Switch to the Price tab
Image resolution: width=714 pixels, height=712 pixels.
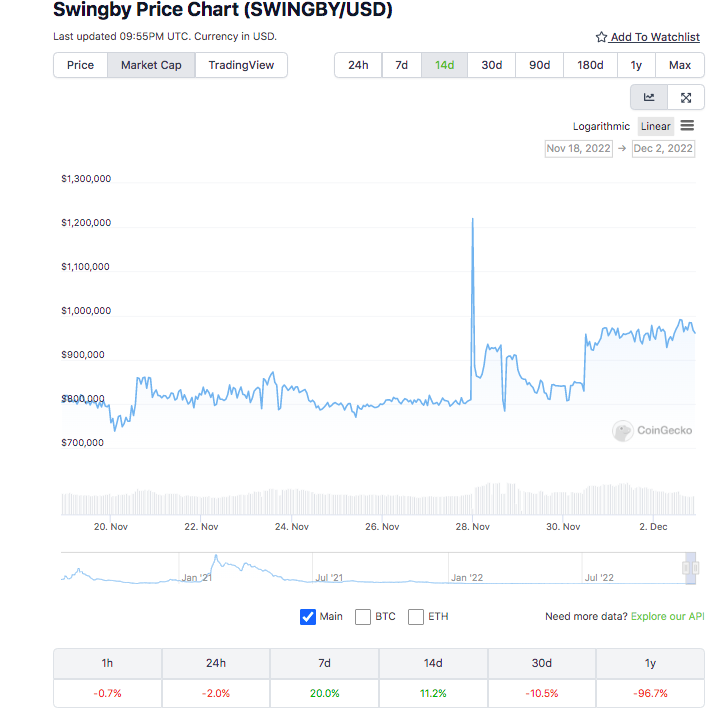(x=80, y=65)
